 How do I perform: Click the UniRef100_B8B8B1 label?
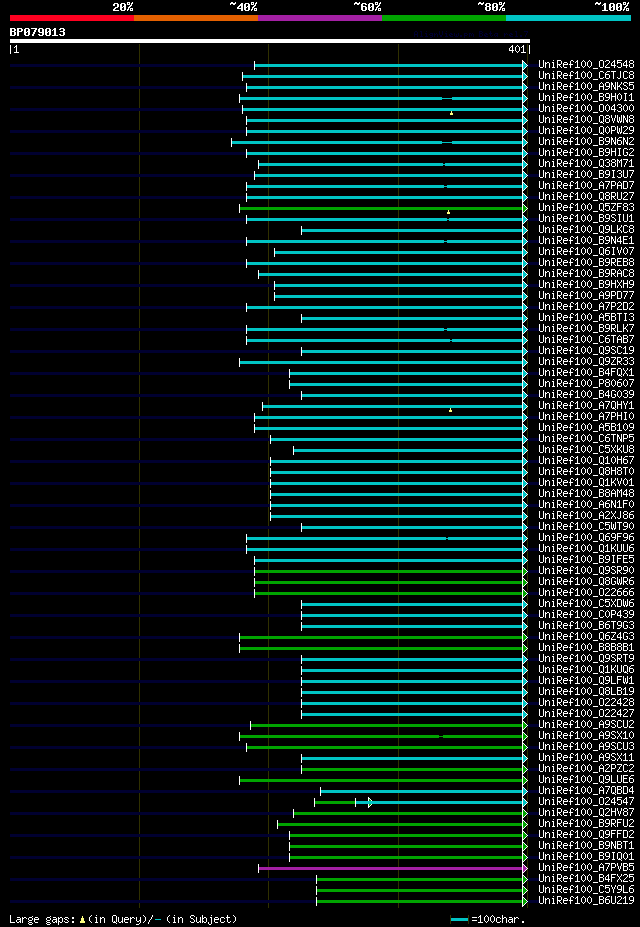pyautogui.click(x=586, y=648)
